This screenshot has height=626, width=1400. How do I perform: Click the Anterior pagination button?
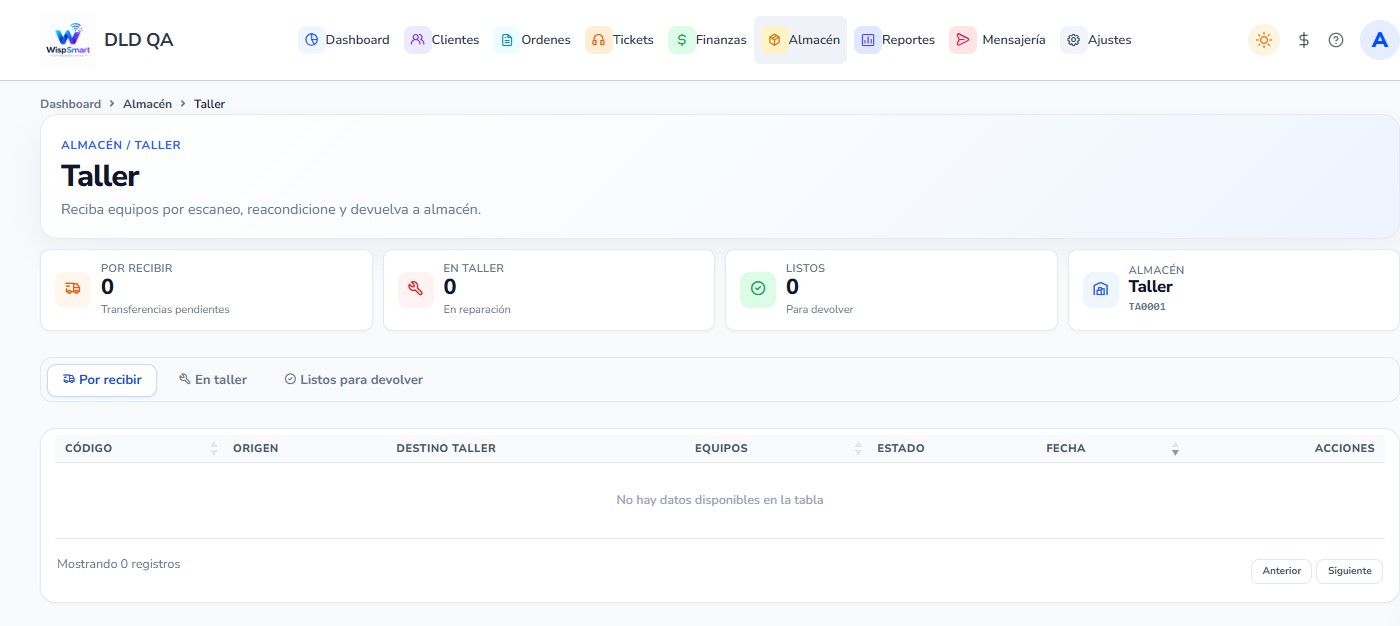[1281, 571]
